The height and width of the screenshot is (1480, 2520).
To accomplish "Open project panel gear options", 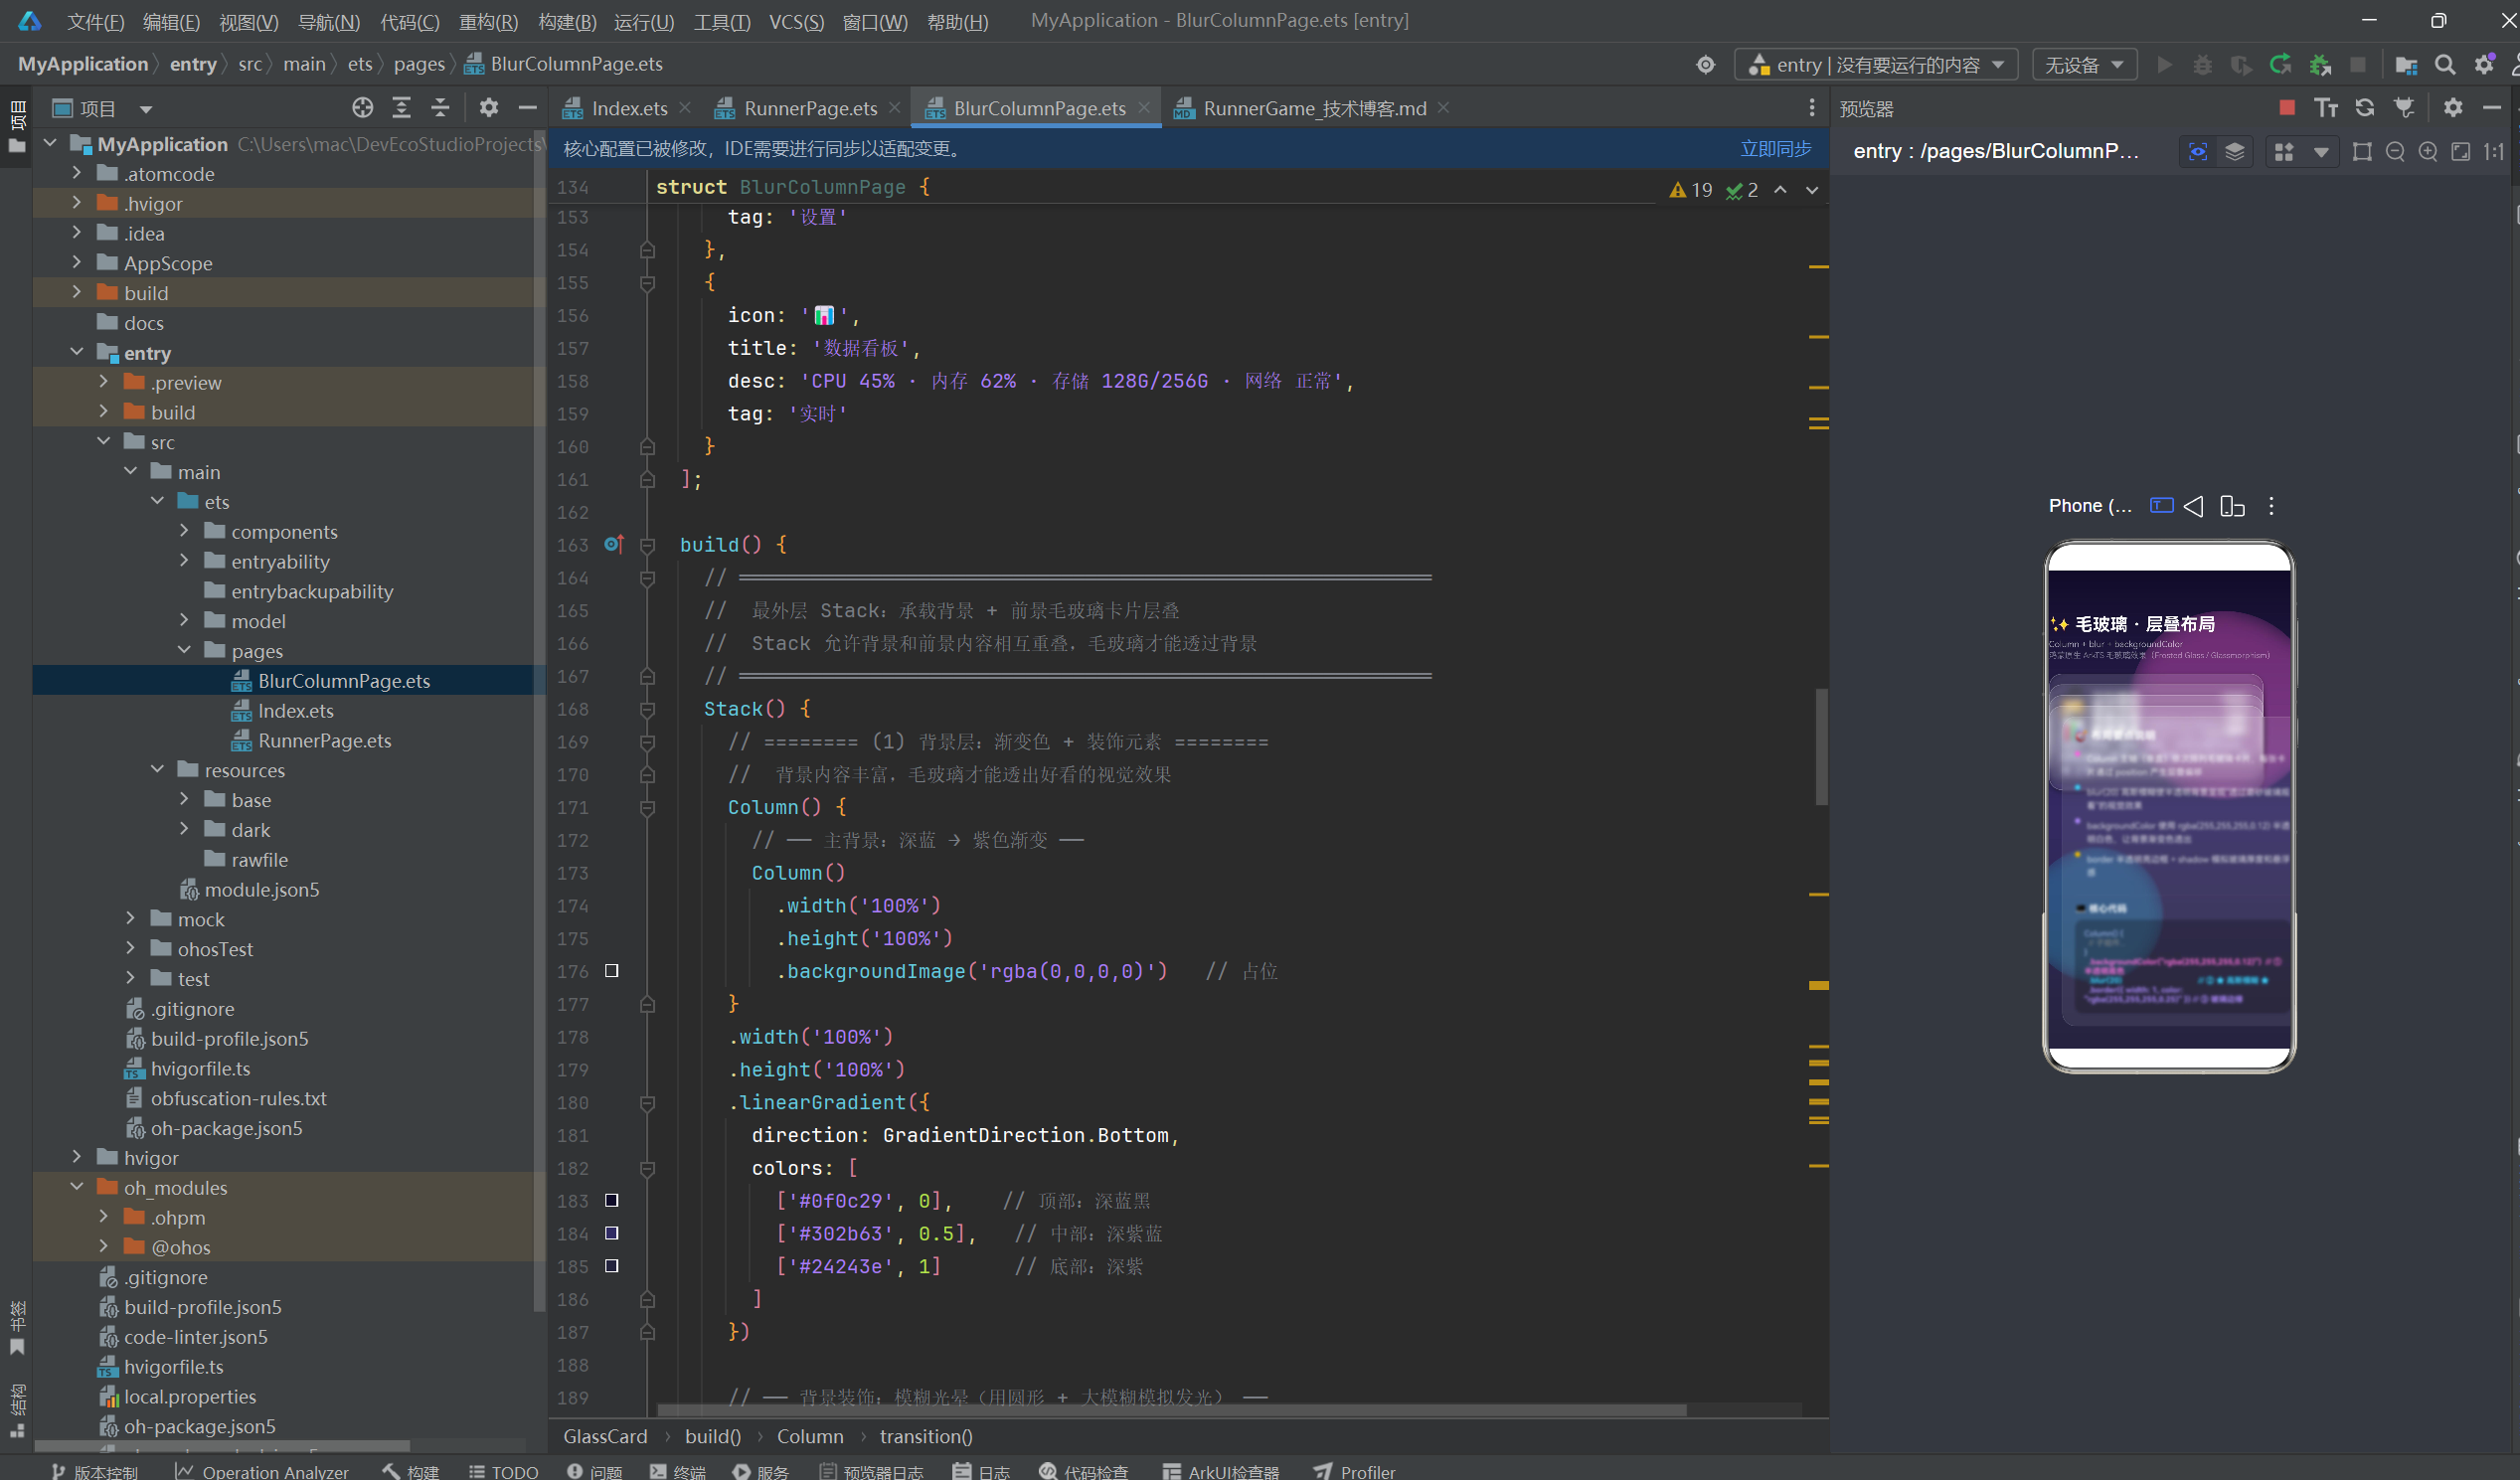I will (488, 108).
